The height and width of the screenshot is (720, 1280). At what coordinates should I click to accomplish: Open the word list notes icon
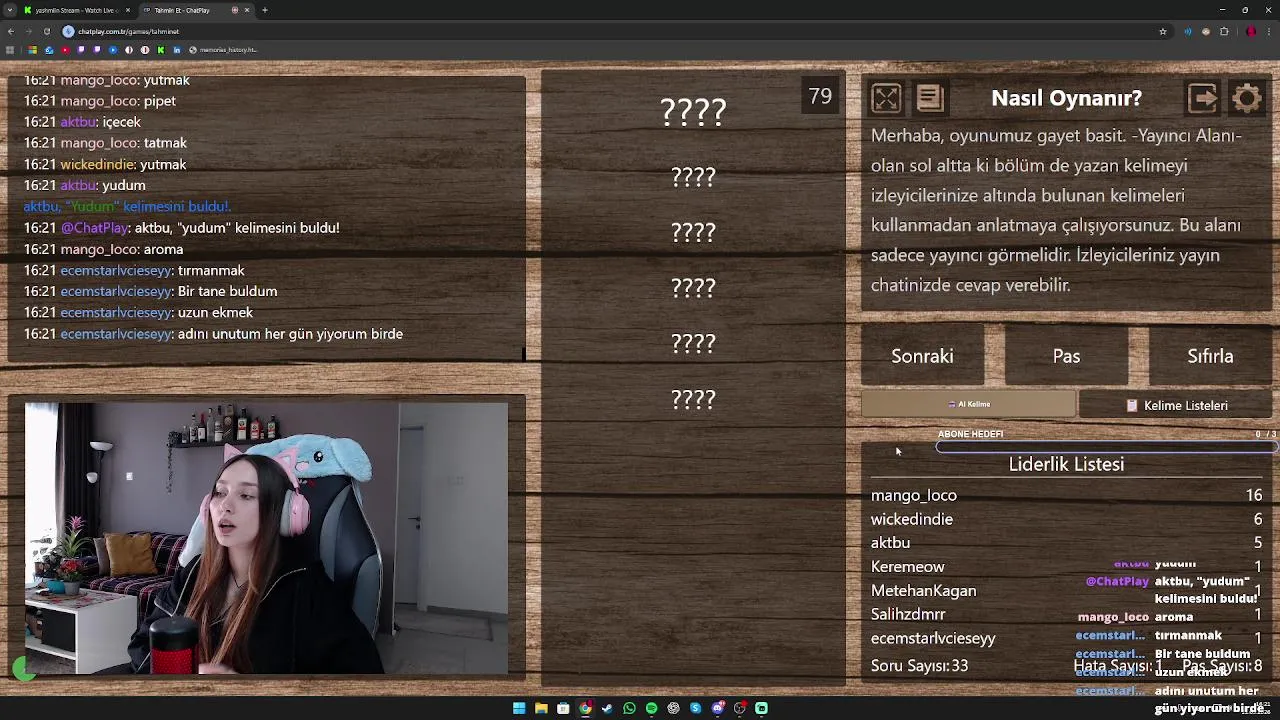pos(929,98)
